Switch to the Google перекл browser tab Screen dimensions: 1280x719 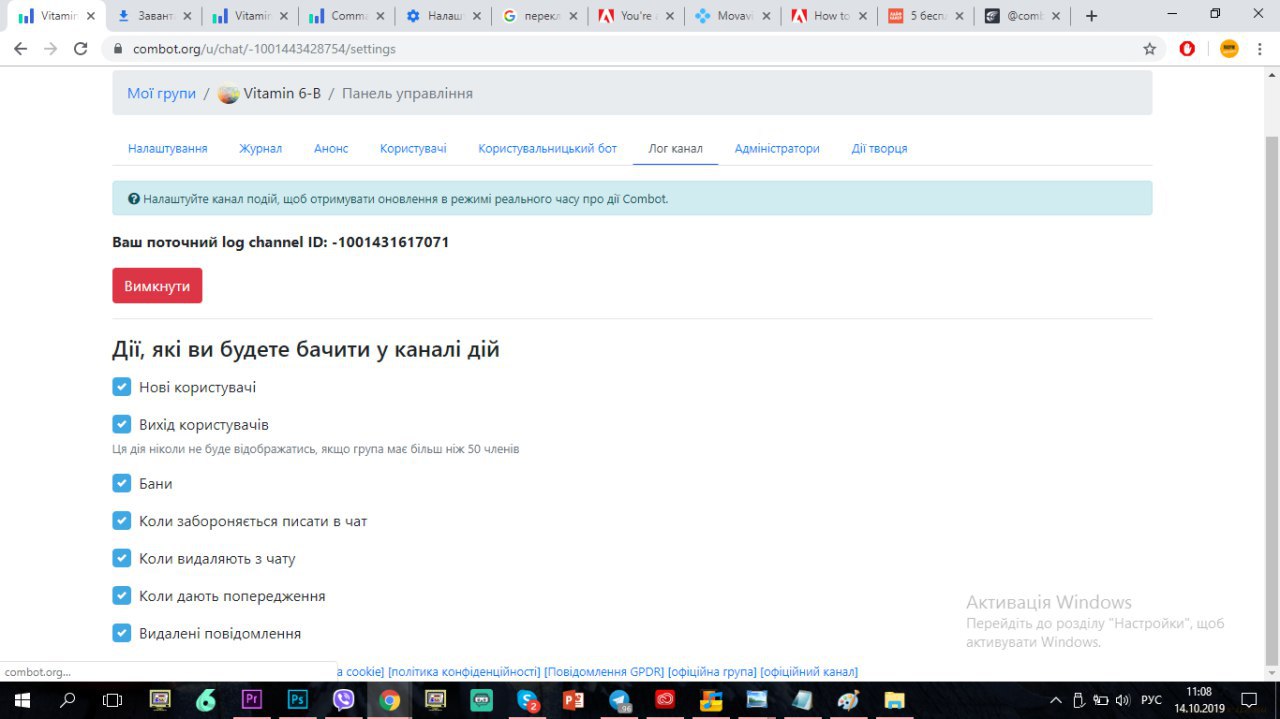pos(540,16)
